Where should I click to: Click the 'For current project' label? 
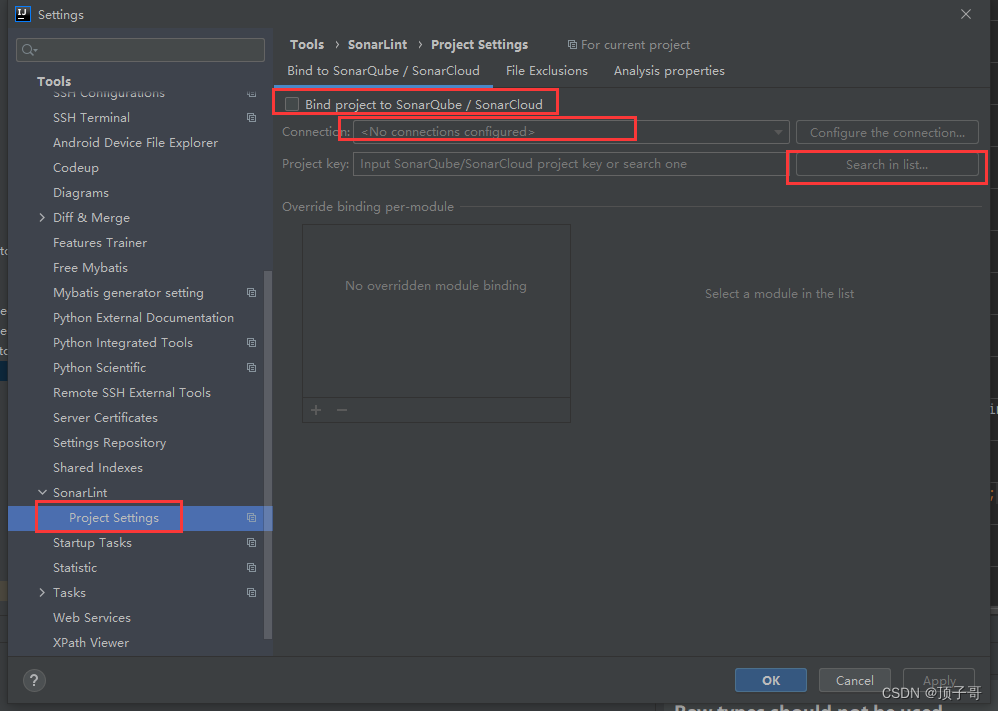tap(635, 45)
